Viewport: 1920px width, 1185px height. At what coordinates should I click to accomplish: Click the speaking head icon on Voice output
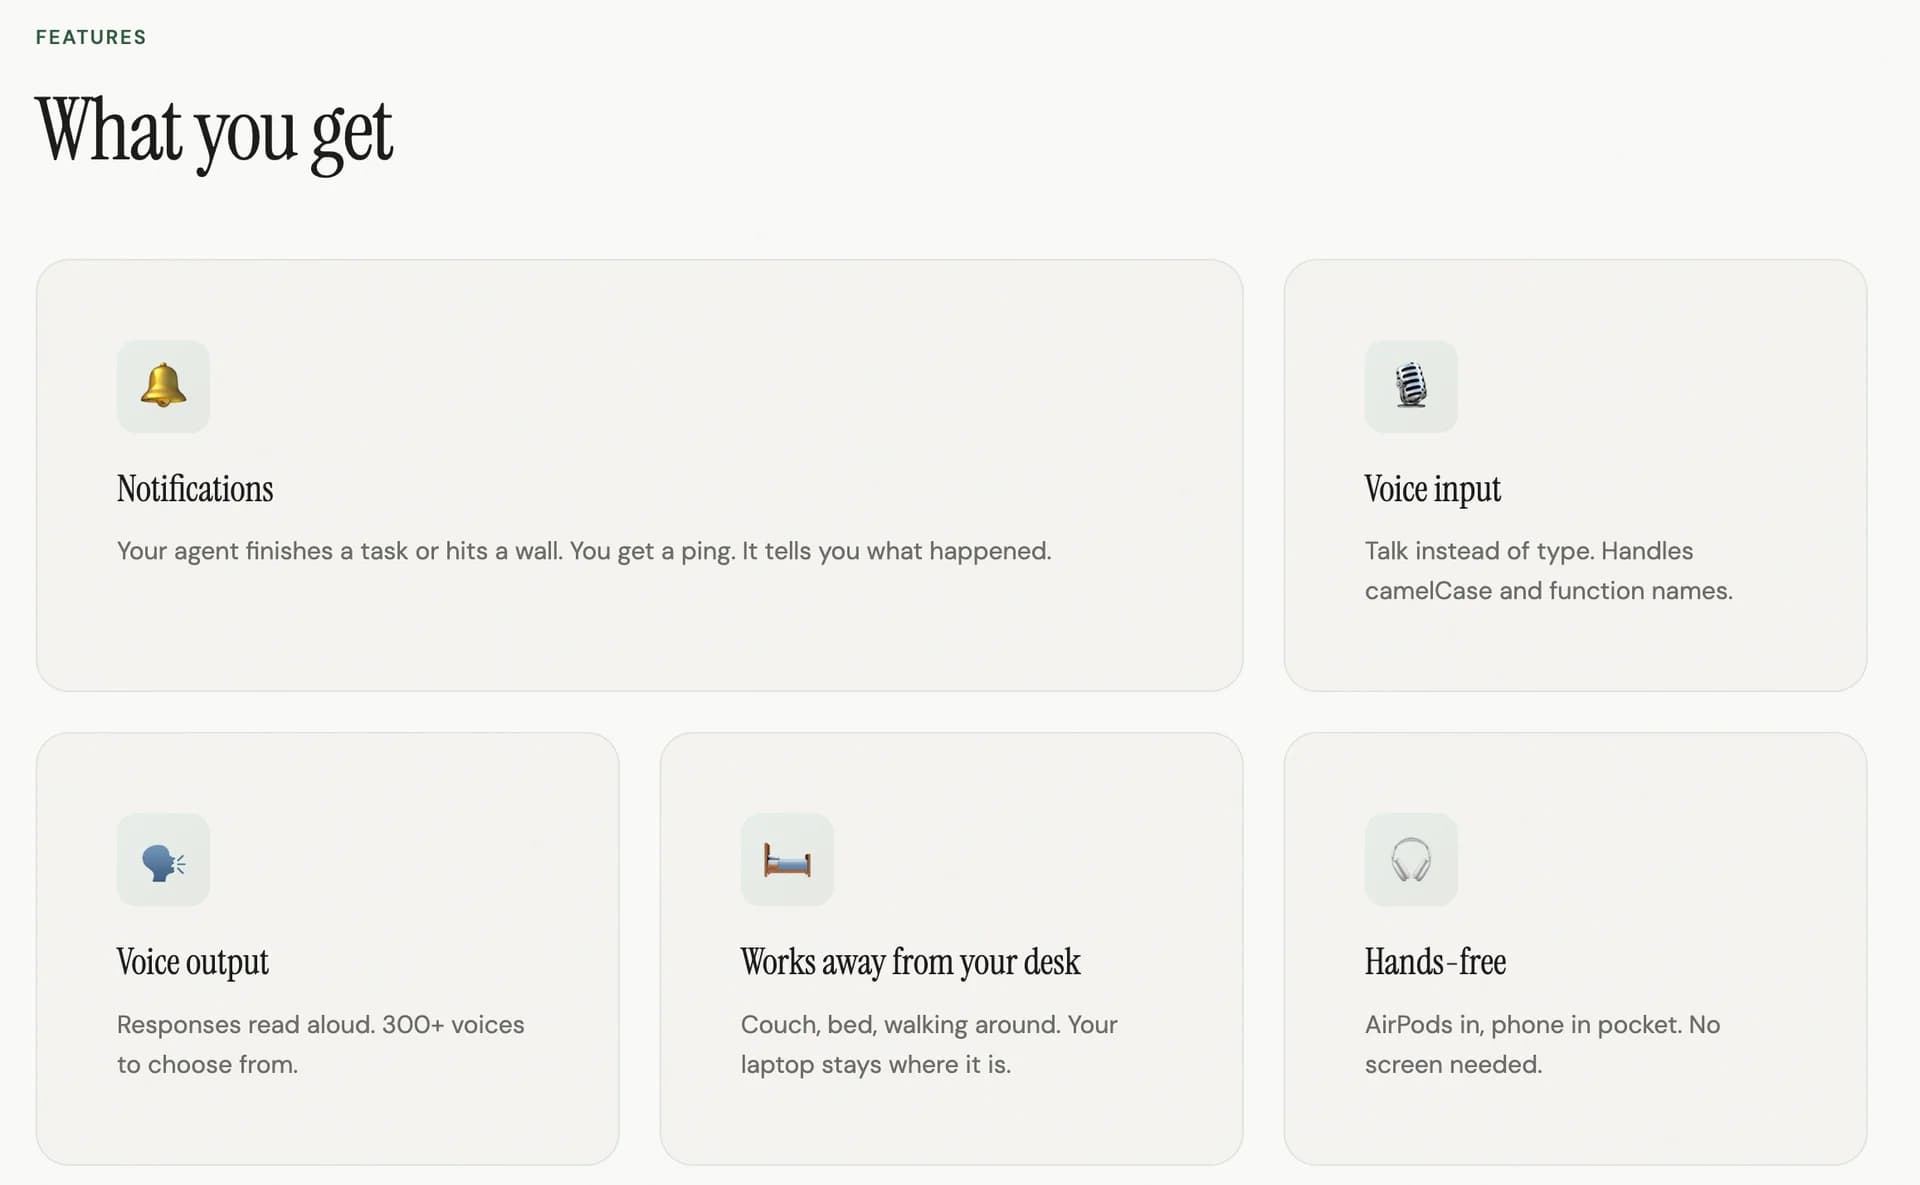163,860
